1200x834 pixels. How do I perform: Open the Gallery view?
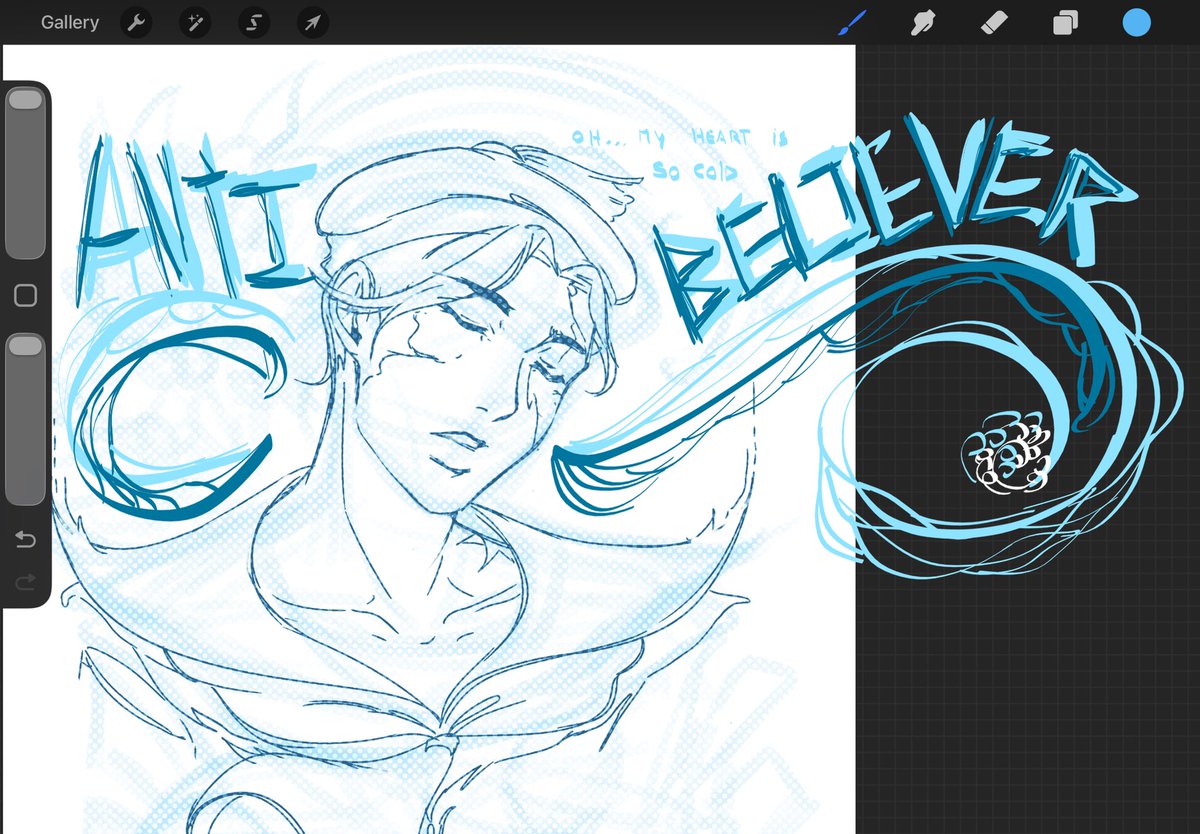point(70,22)
